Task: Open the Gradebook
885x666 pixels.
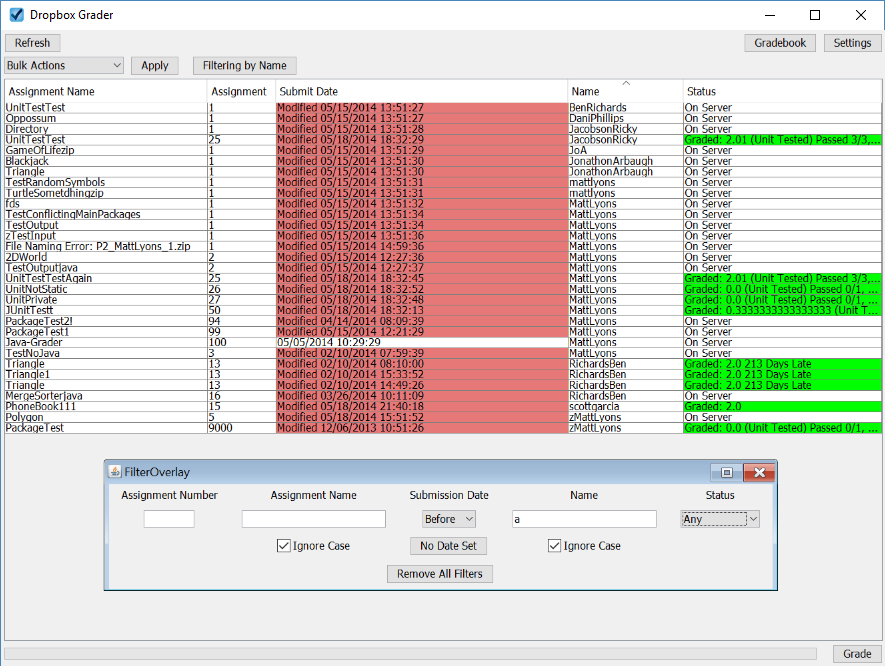Action: pyautogui.click(x=780, y=43)
